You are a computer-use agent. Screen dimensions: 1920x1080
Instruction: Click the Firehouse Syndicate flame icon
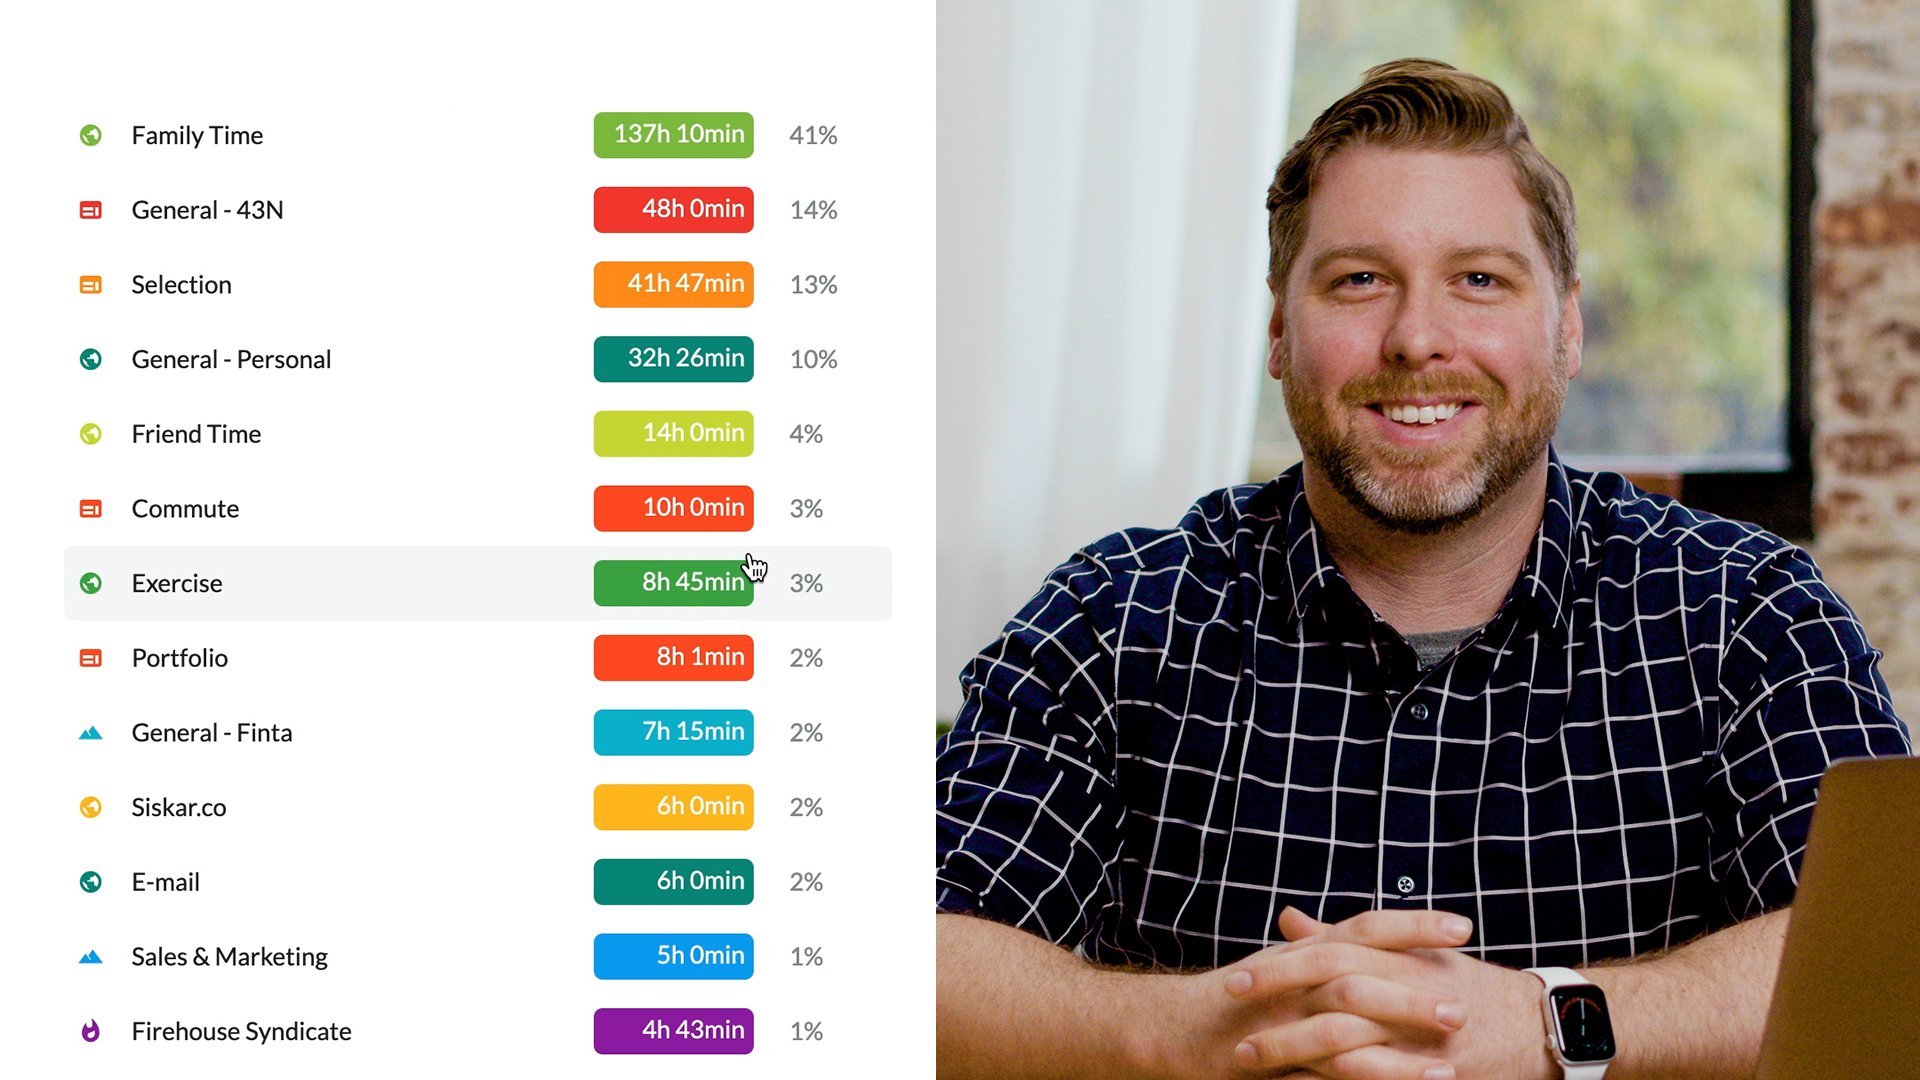[91, 1030]
